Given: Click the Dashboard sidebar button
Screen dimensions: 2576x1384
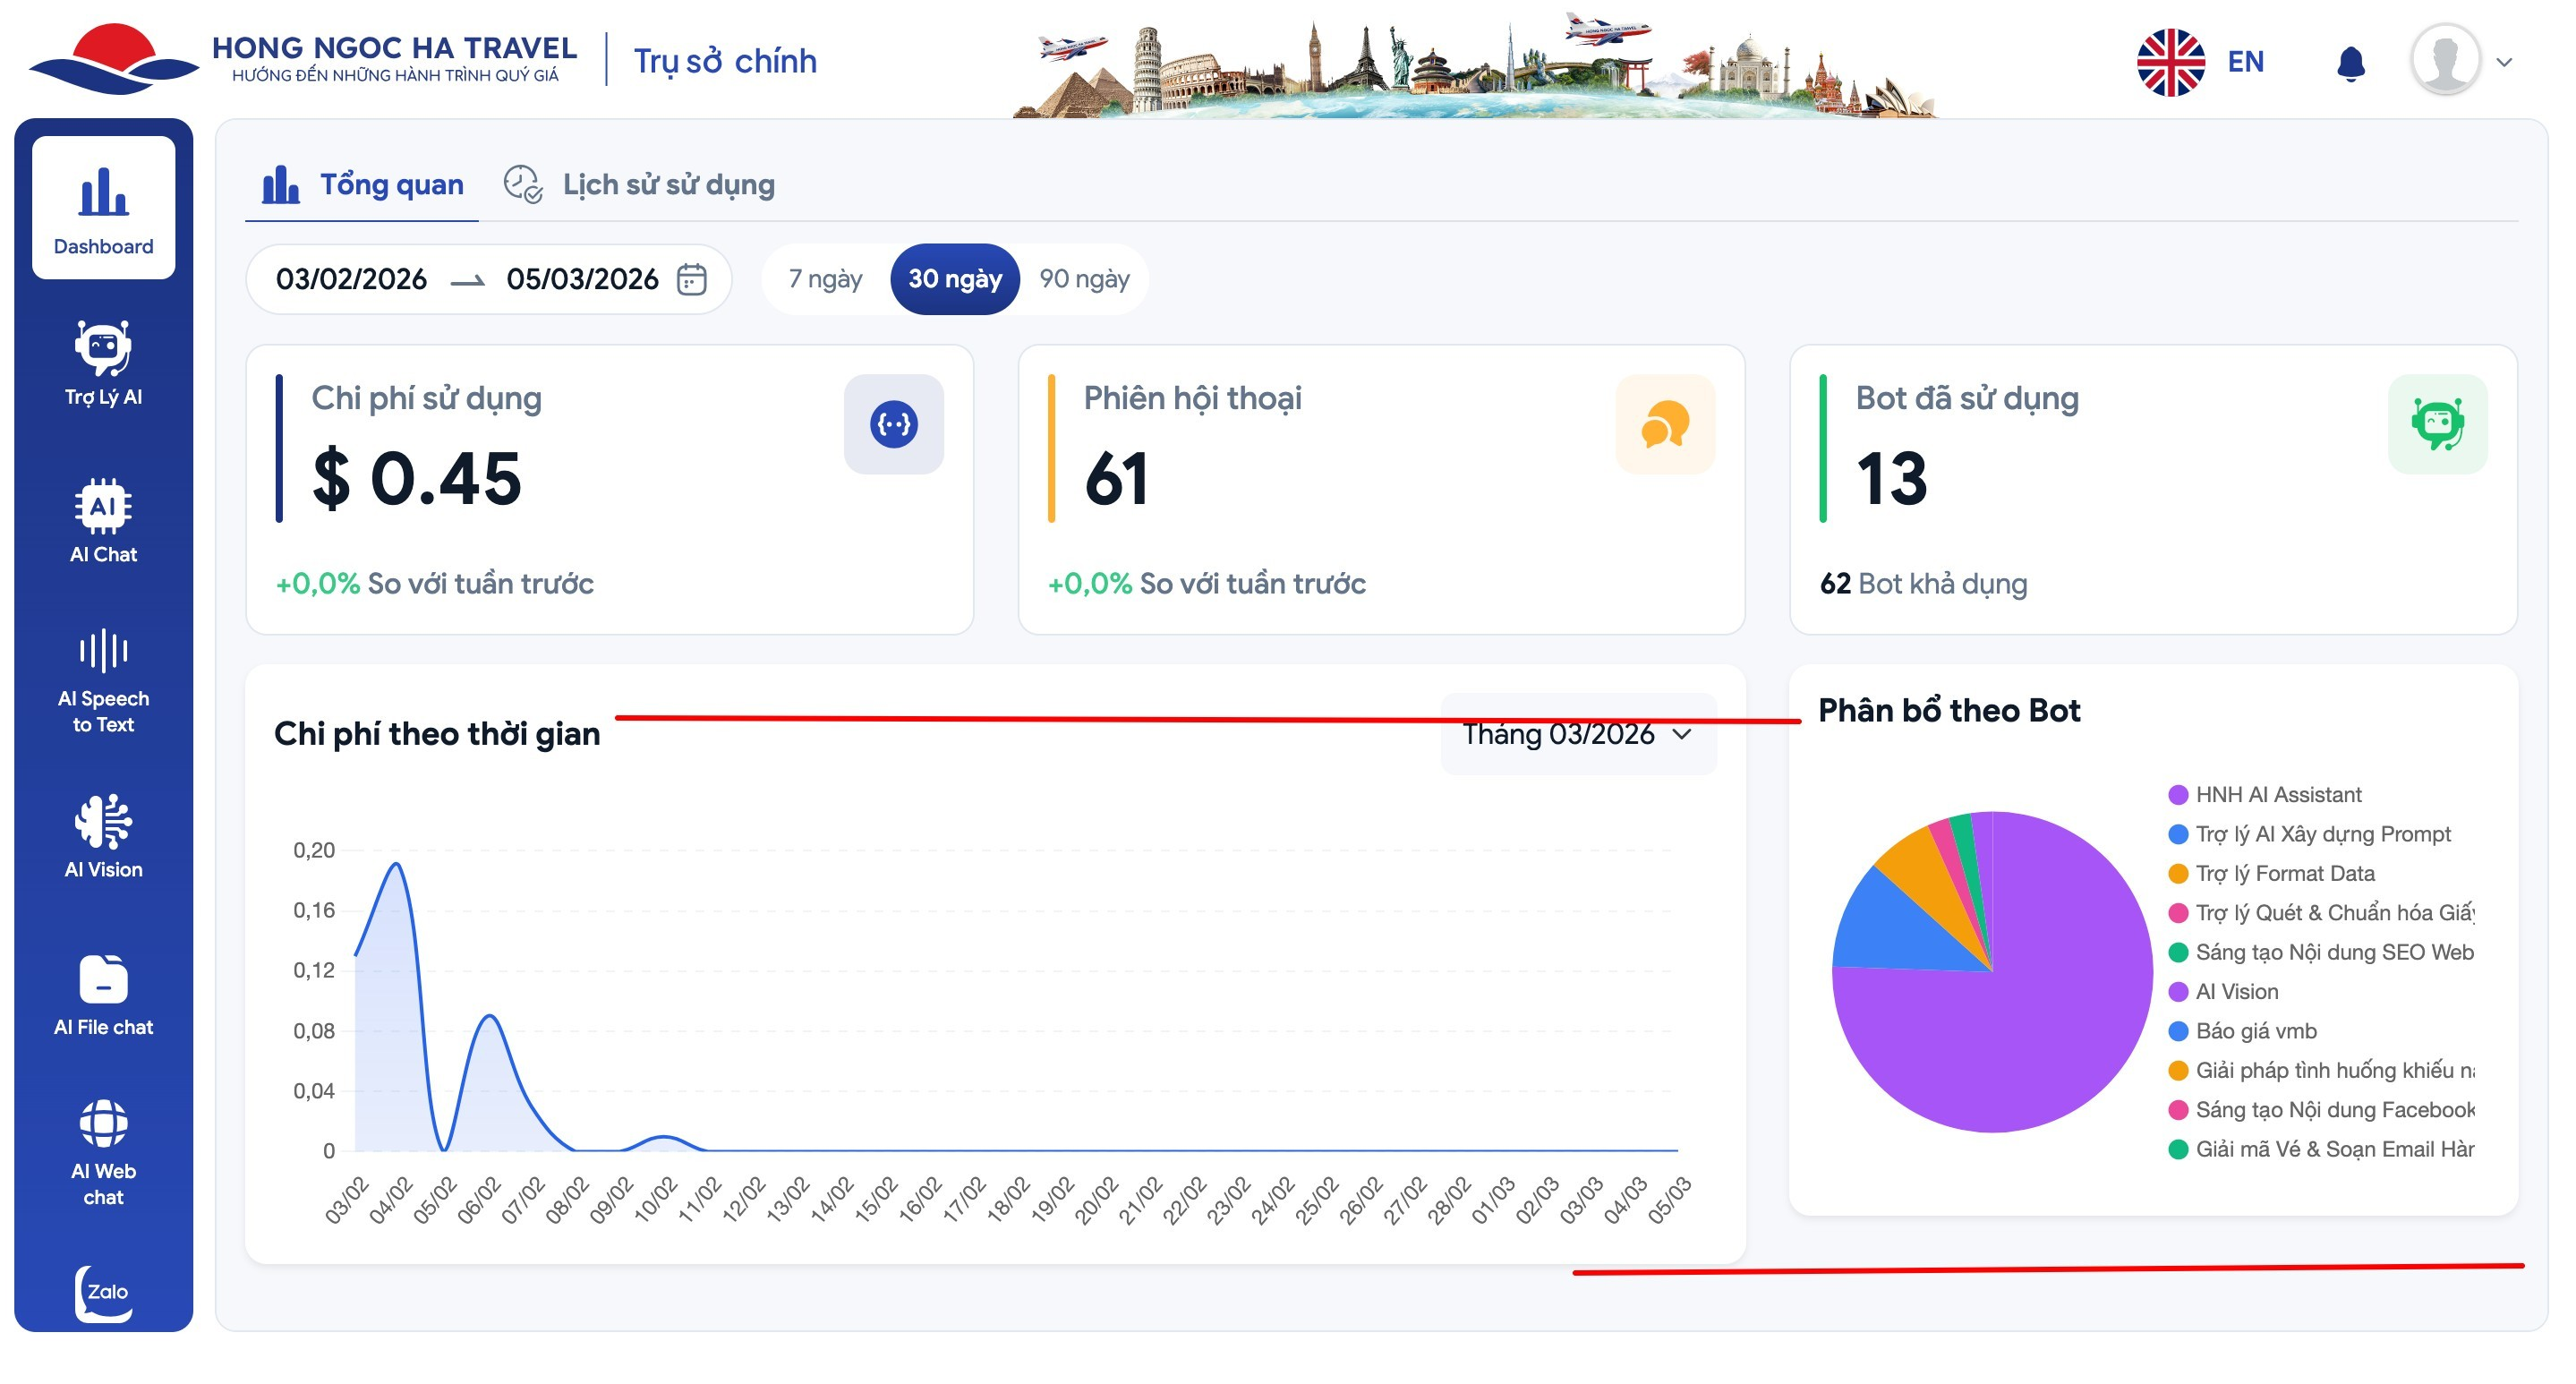Looking at the screenshot, I should pyautogui.click(x=103, y=208).
